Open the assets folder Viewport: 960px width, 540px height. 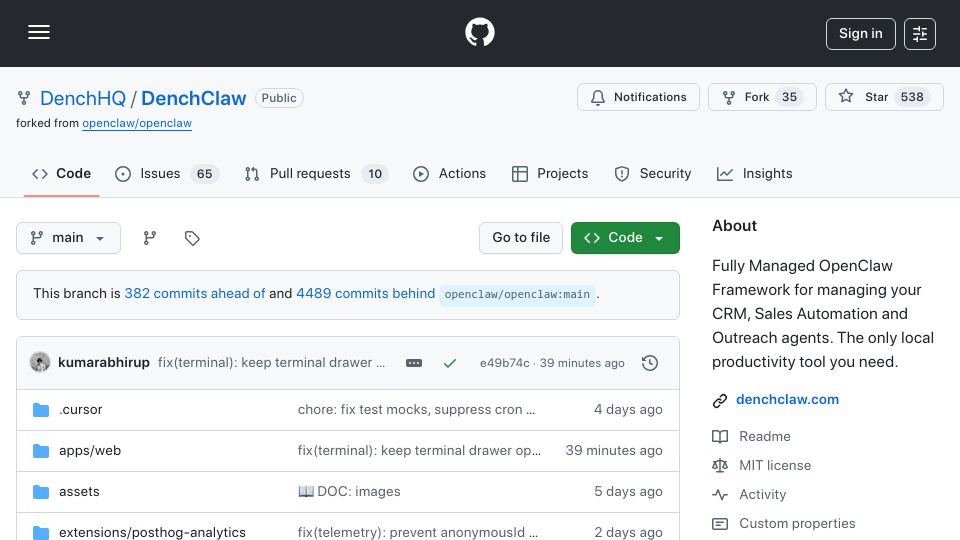(79, 492)
